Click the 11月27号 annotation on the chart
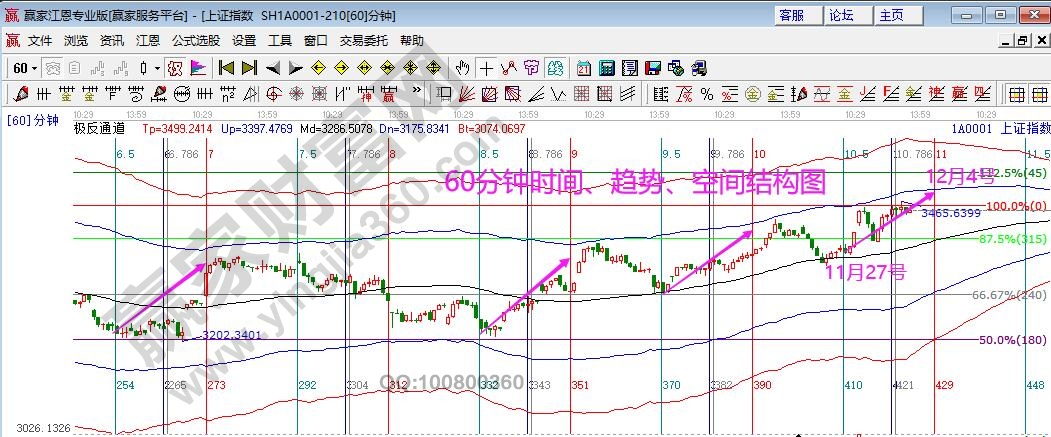Screen dimensions: 1051x437 point(865,270)
